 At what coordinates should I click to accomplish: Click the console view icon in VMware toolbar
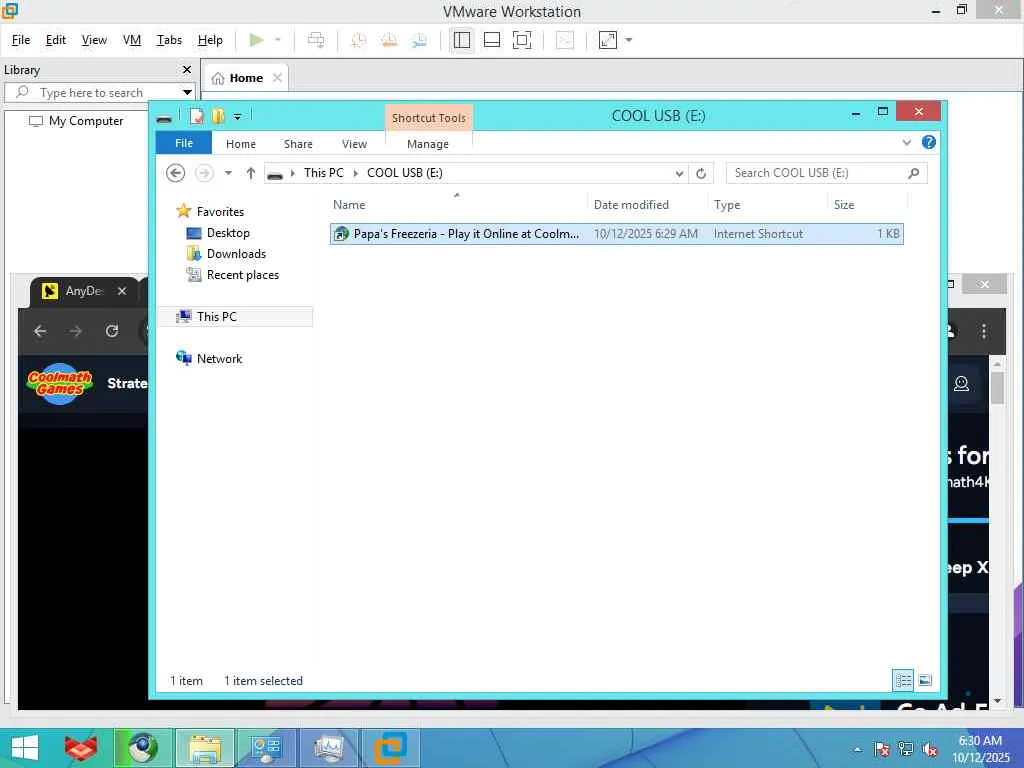[565, 40]
